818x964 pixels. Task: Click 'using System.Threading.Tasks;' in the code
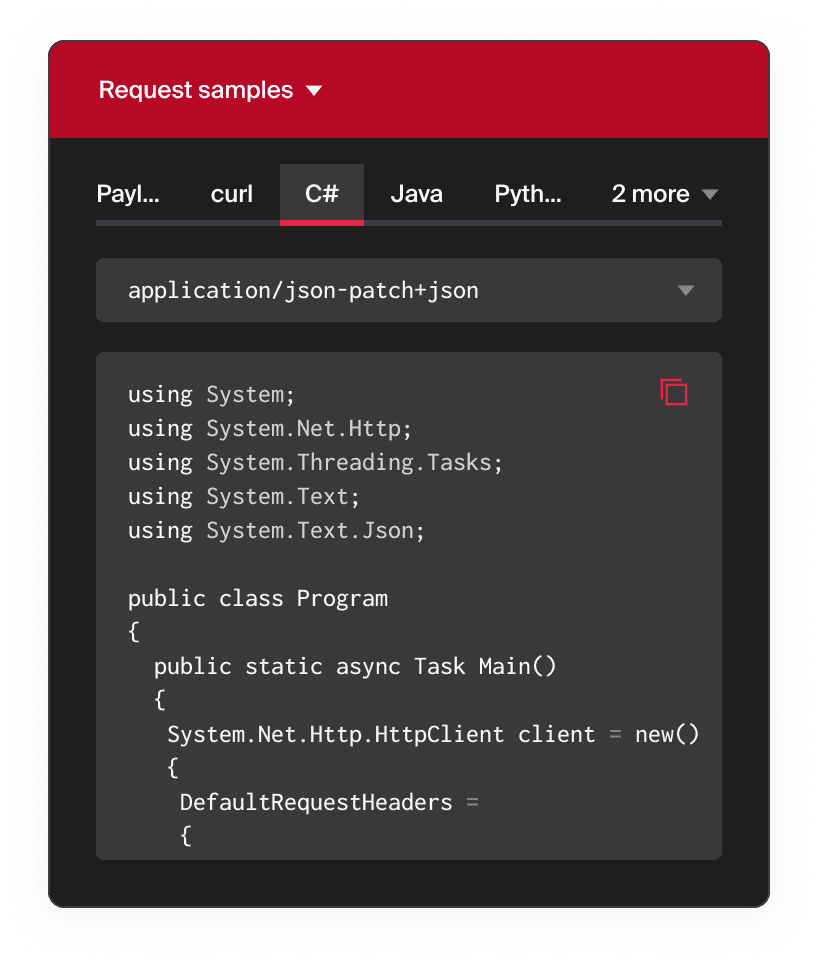click(315, 463)
